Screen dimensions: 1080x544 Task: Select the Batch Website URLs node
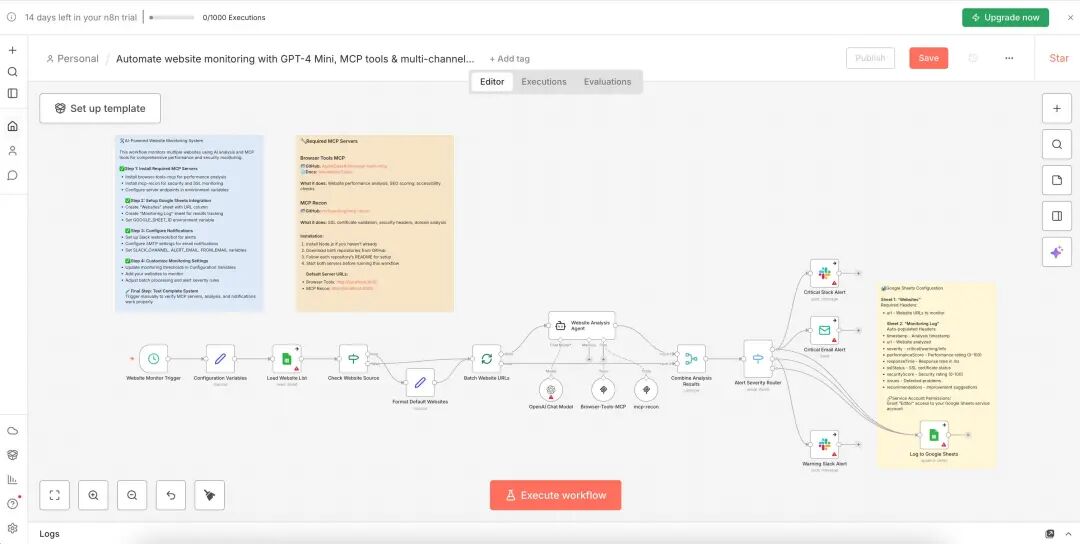click(486, 359)
